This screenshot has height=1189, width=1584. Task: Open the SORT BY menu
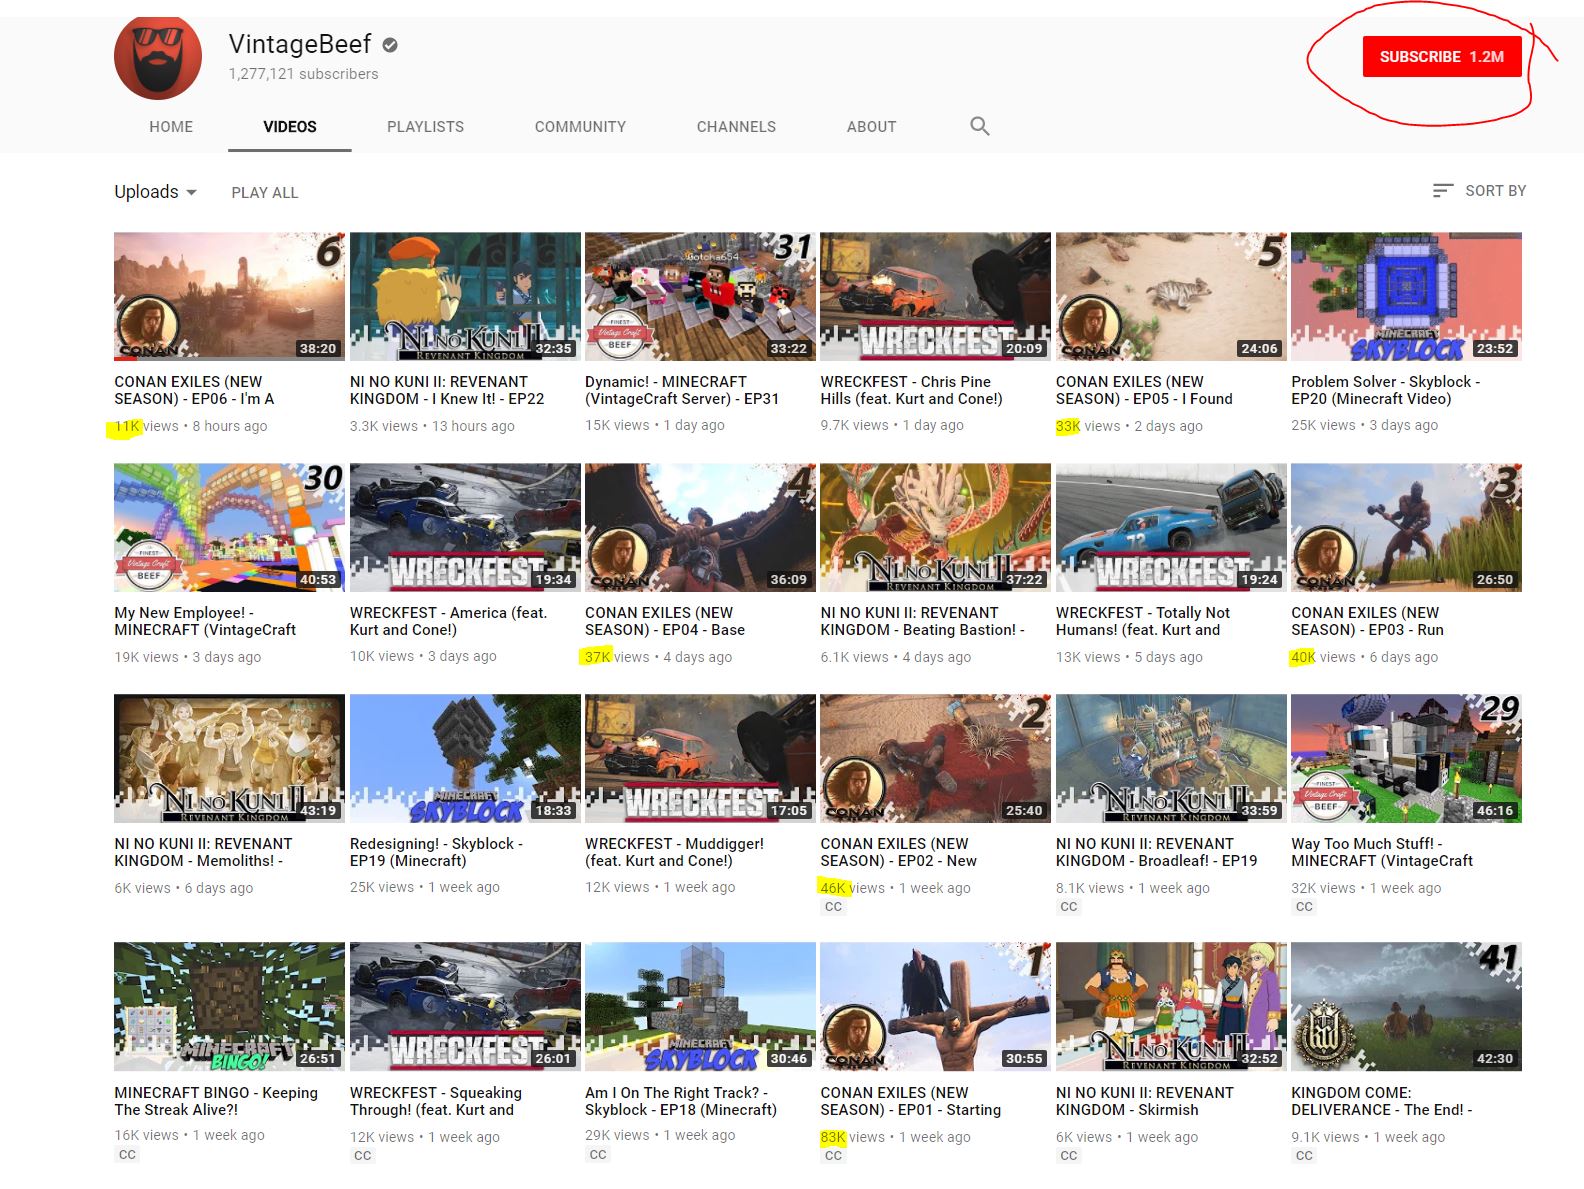tap(1479, 190)
